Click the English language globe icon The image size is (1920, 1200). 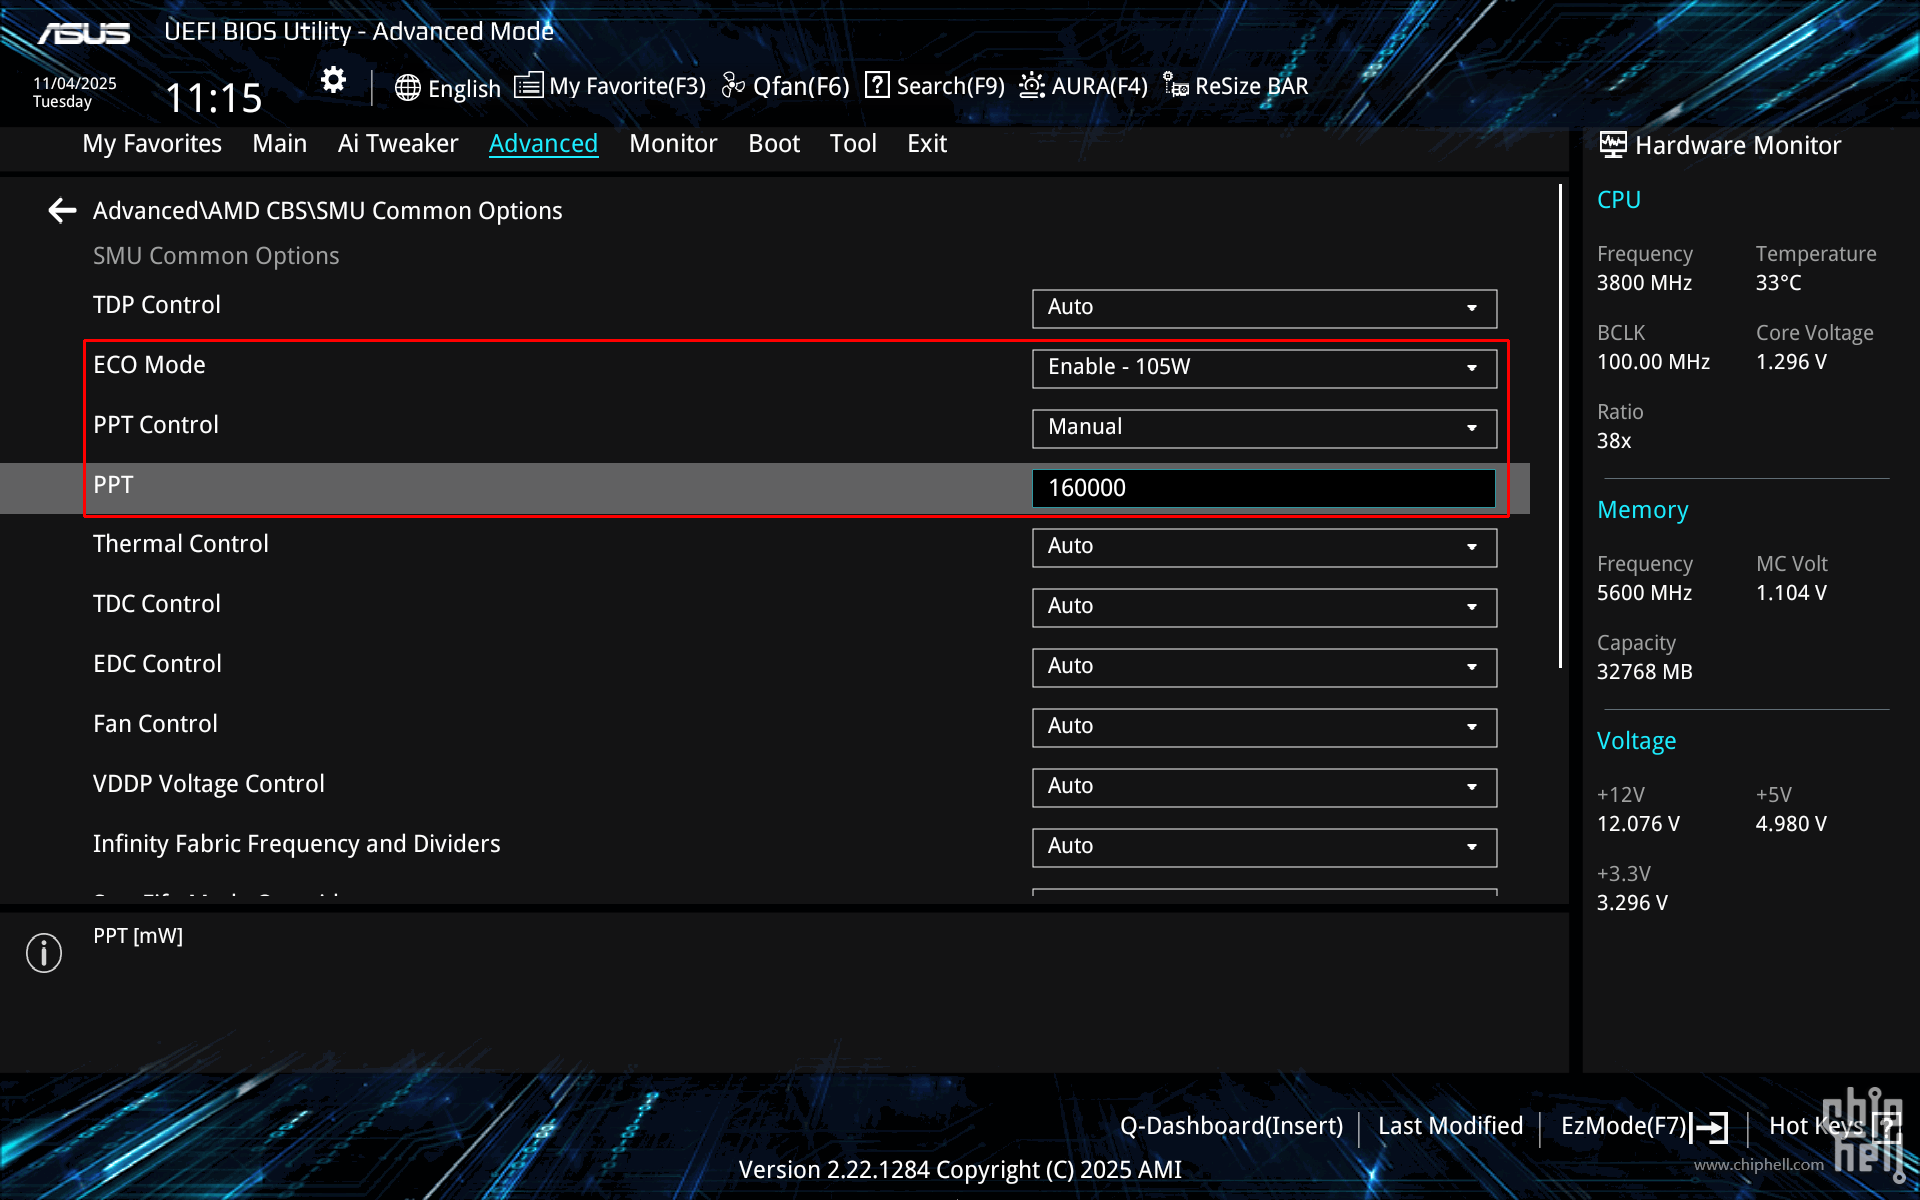pos(407,87)
